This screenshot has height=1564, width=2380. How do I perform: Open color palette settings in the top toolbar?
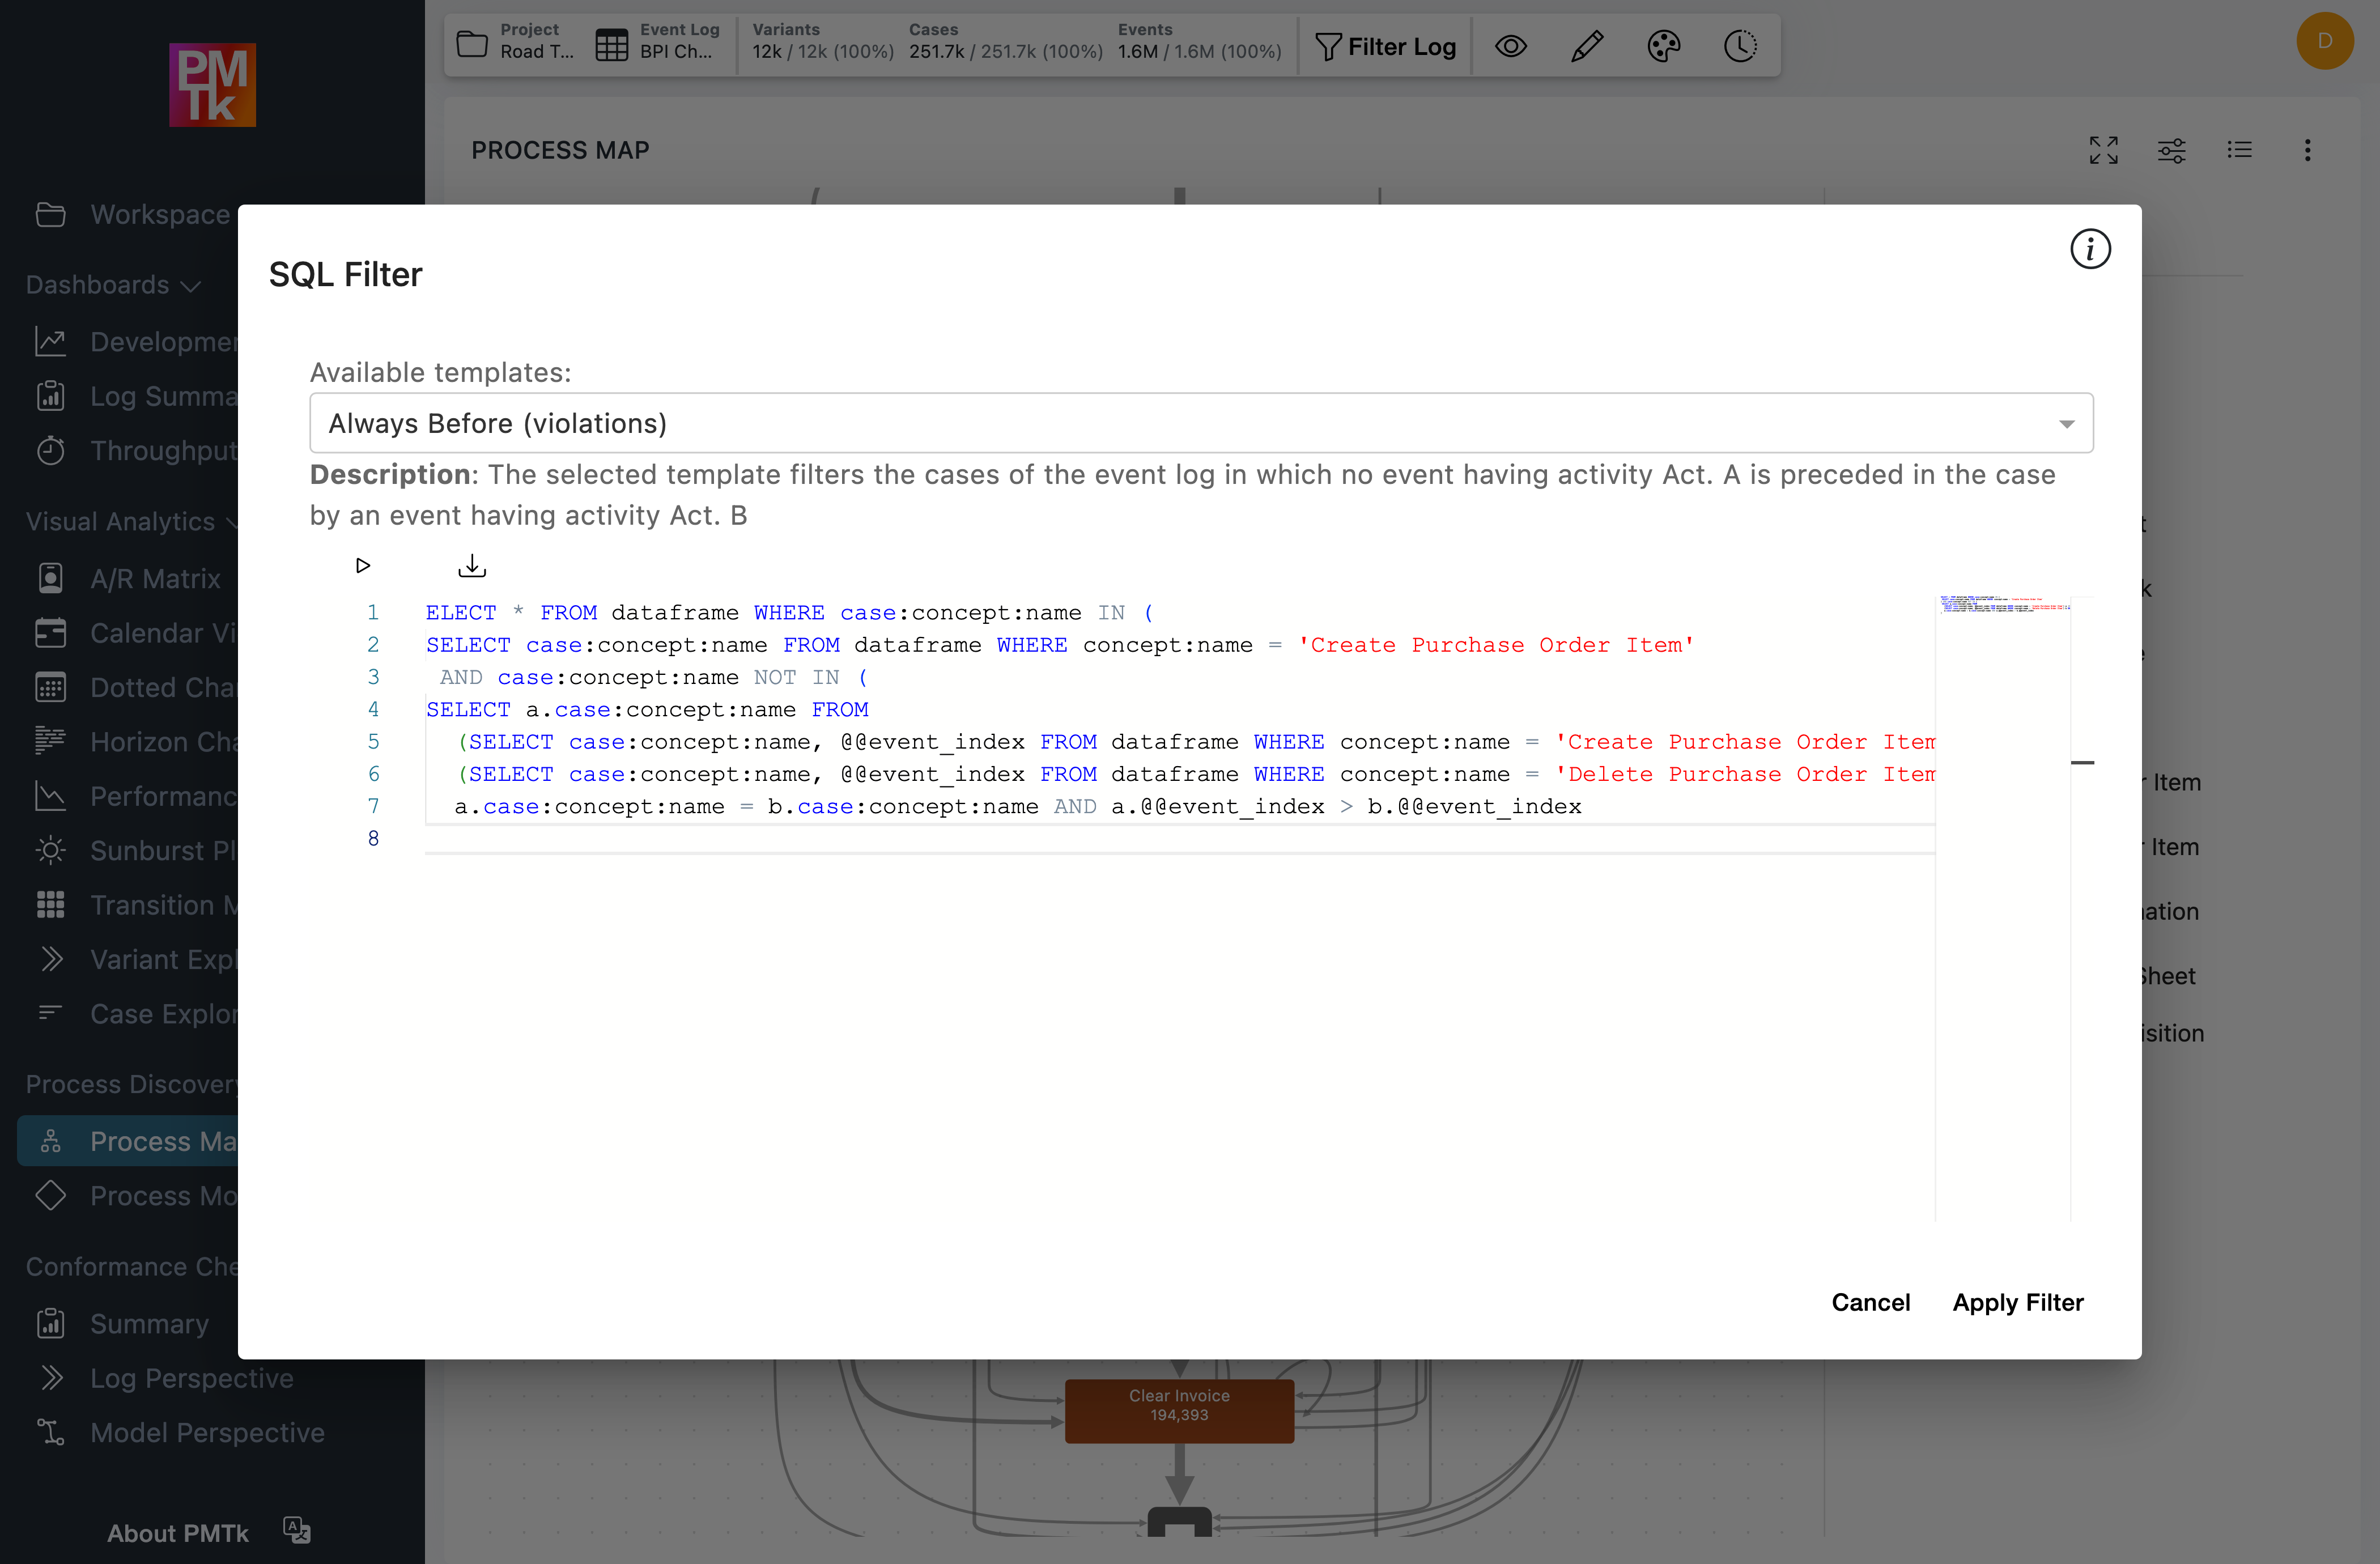[x=1664, y=45]
